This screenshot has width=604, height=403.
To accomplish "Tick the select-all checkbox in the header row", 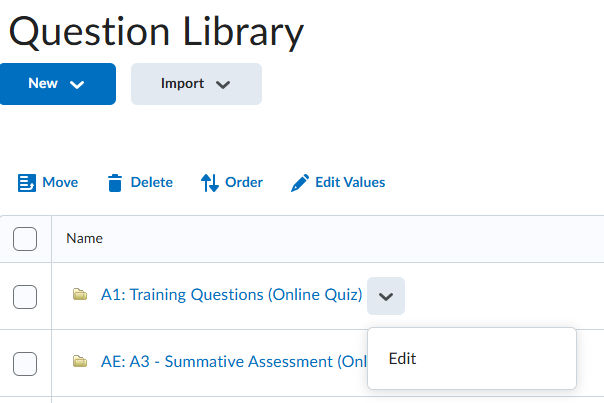I will click(x=25, y=239).
